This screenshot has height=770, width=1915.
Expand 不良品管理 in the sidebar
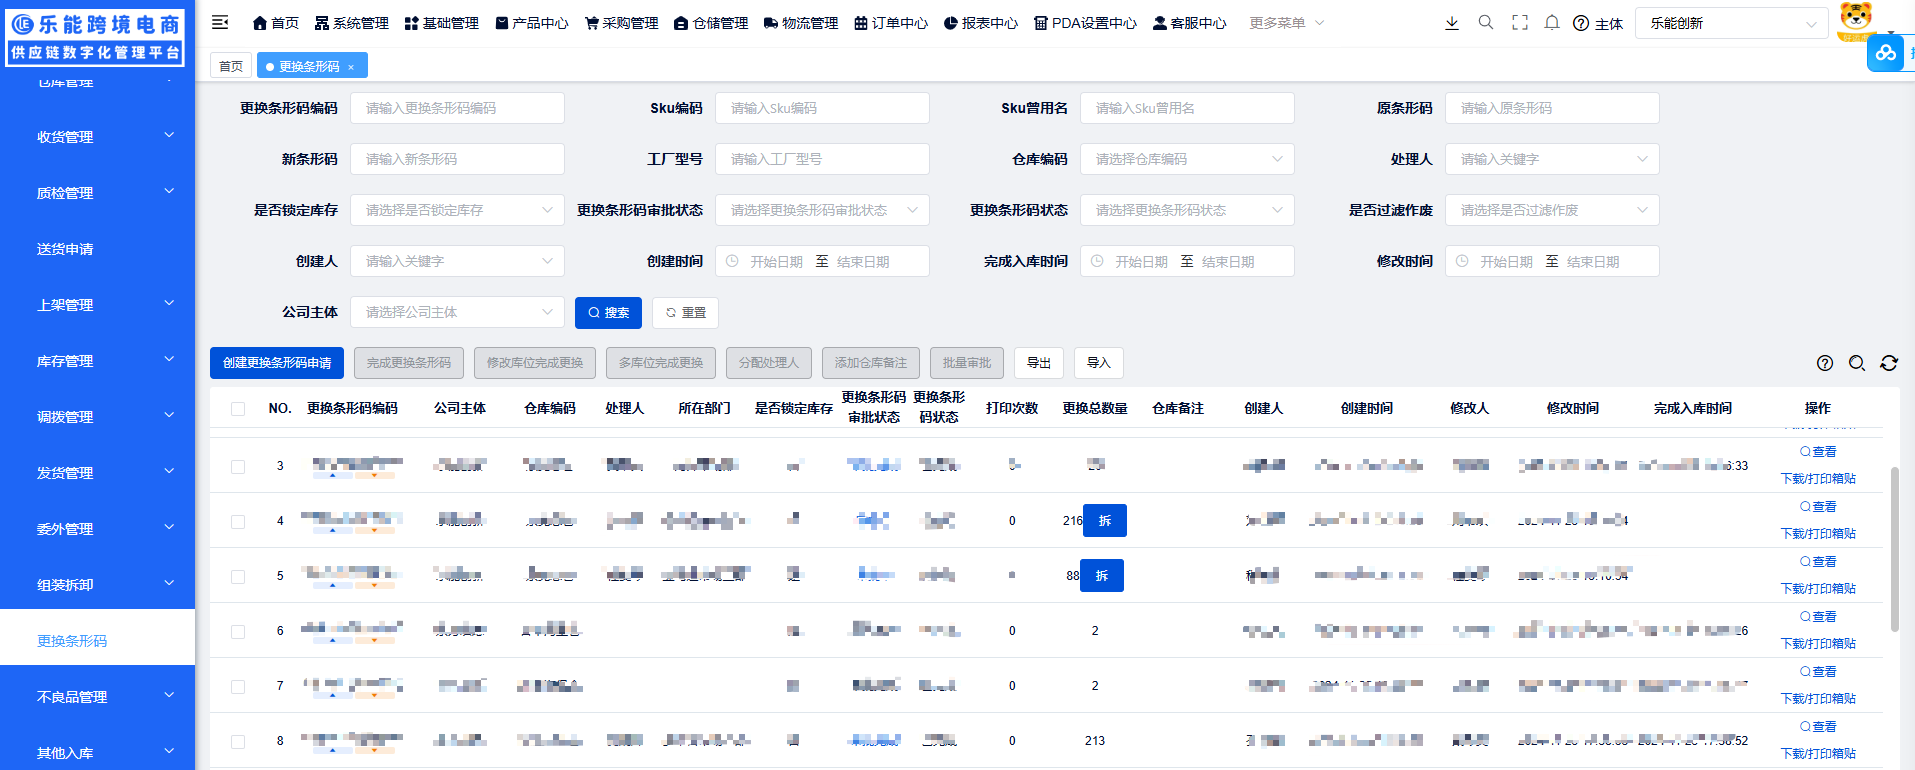coord(97,697)
